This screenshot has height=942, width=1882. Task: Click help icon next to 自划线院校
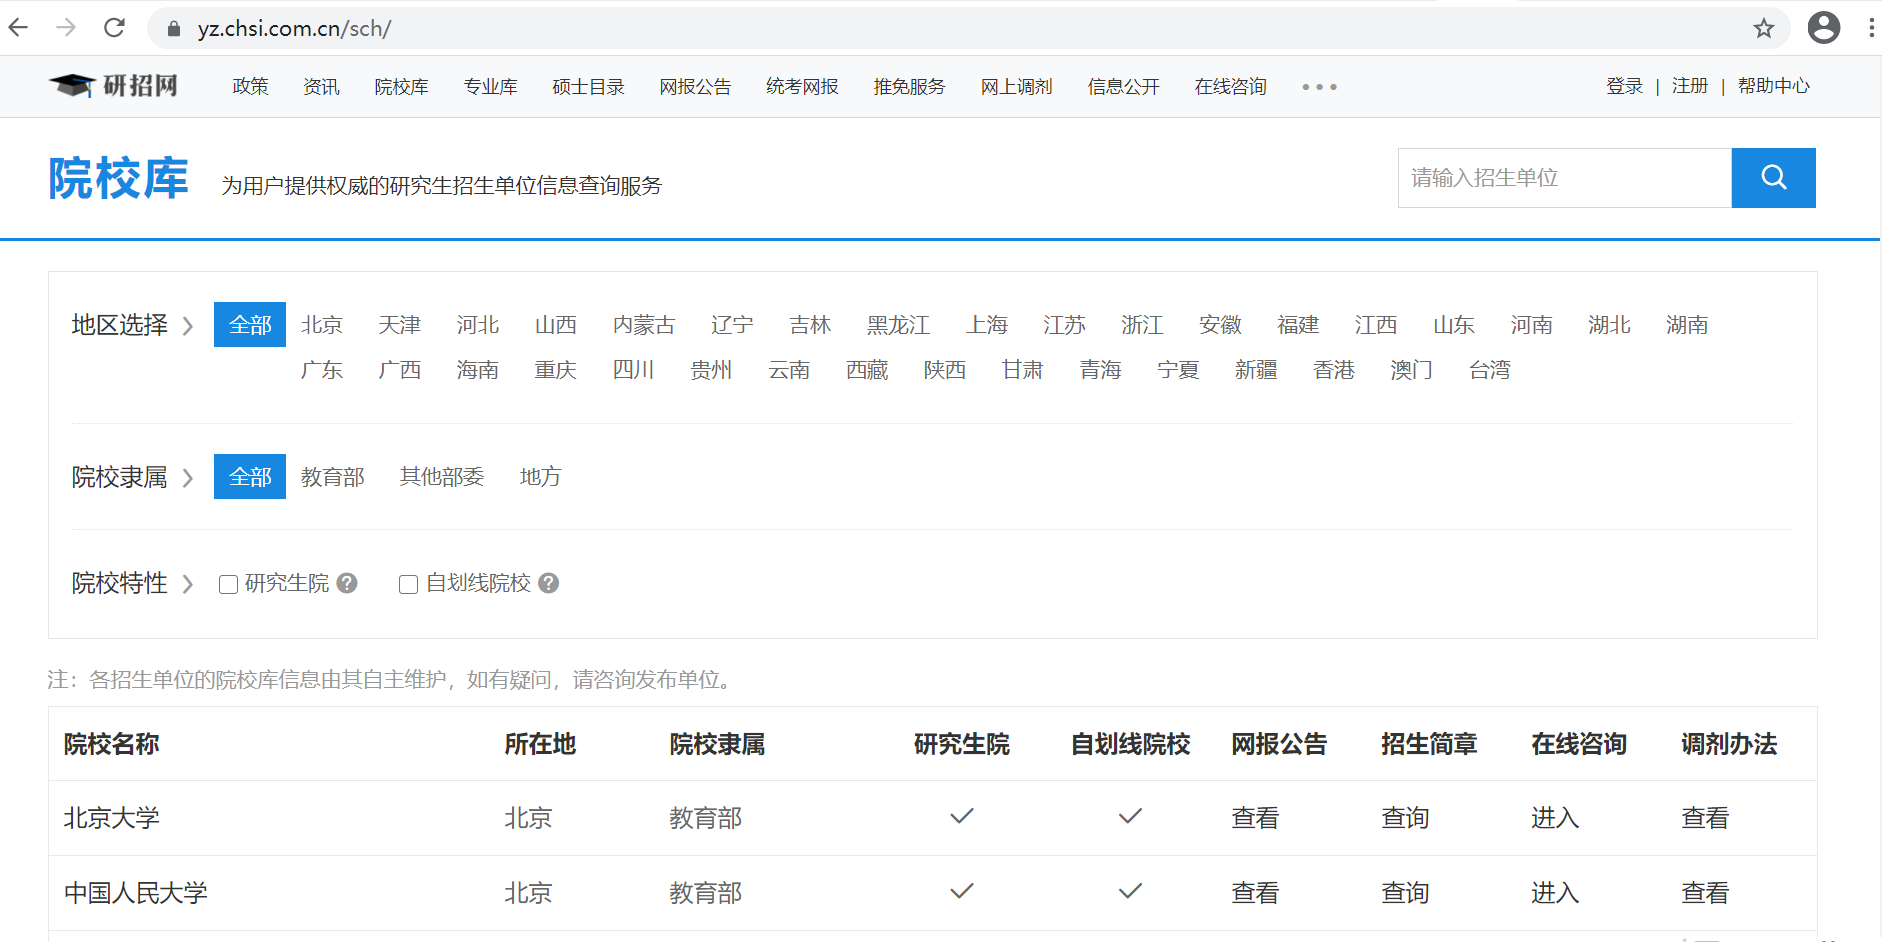coord(548,583)
